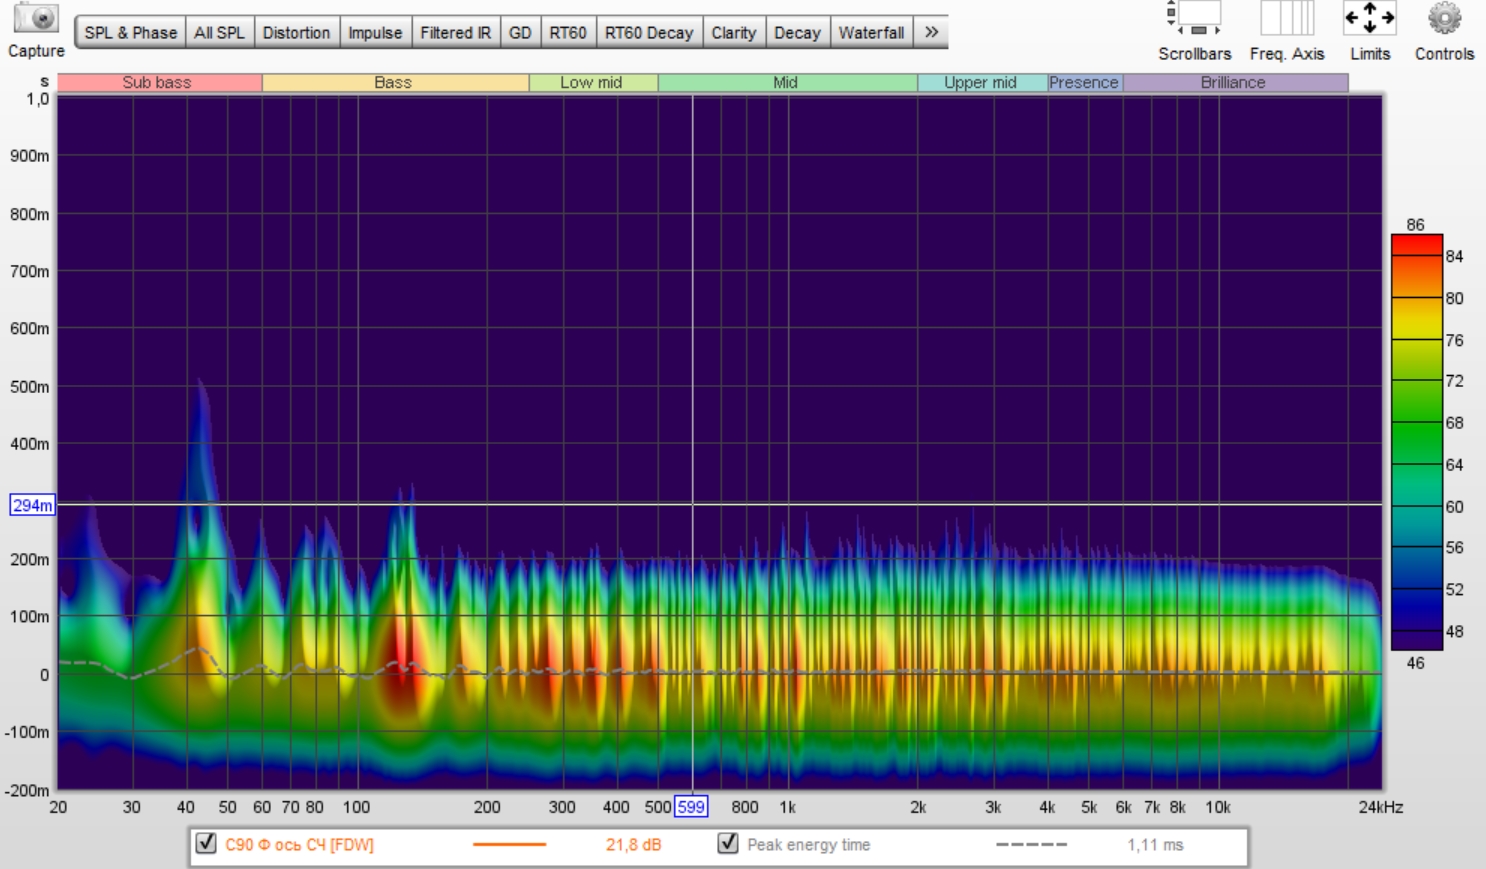The image size is (1486, 869).
Task: Open the Distortion tab
Action: pos(296,33)
